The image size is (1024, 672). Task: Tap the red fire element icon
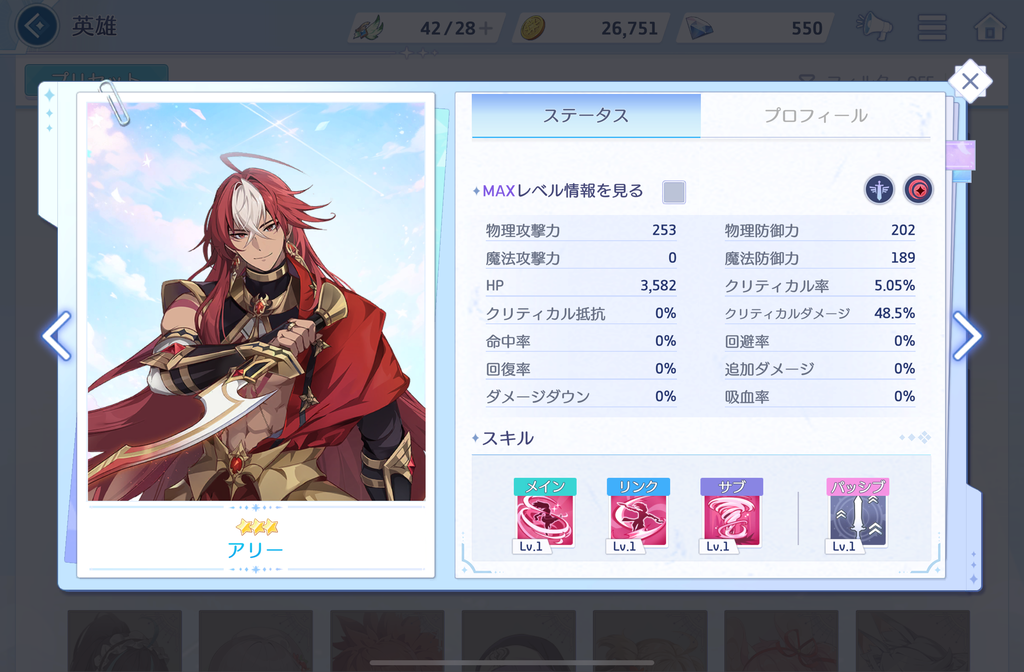click(x=918, y=190)
